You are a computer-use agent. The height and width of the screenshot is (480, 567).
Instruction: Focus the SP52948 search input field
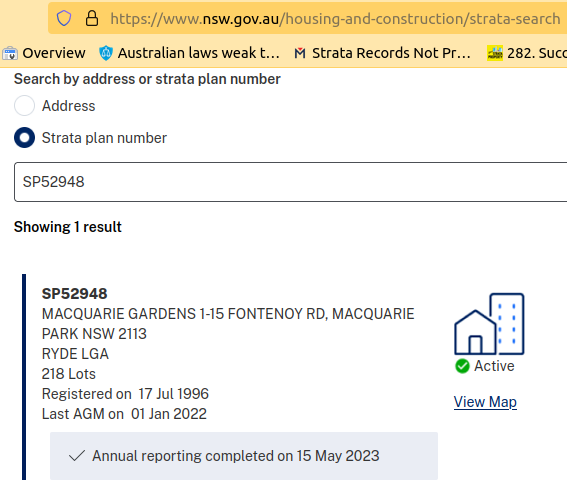pyautogui.click(x=290, y=182)
